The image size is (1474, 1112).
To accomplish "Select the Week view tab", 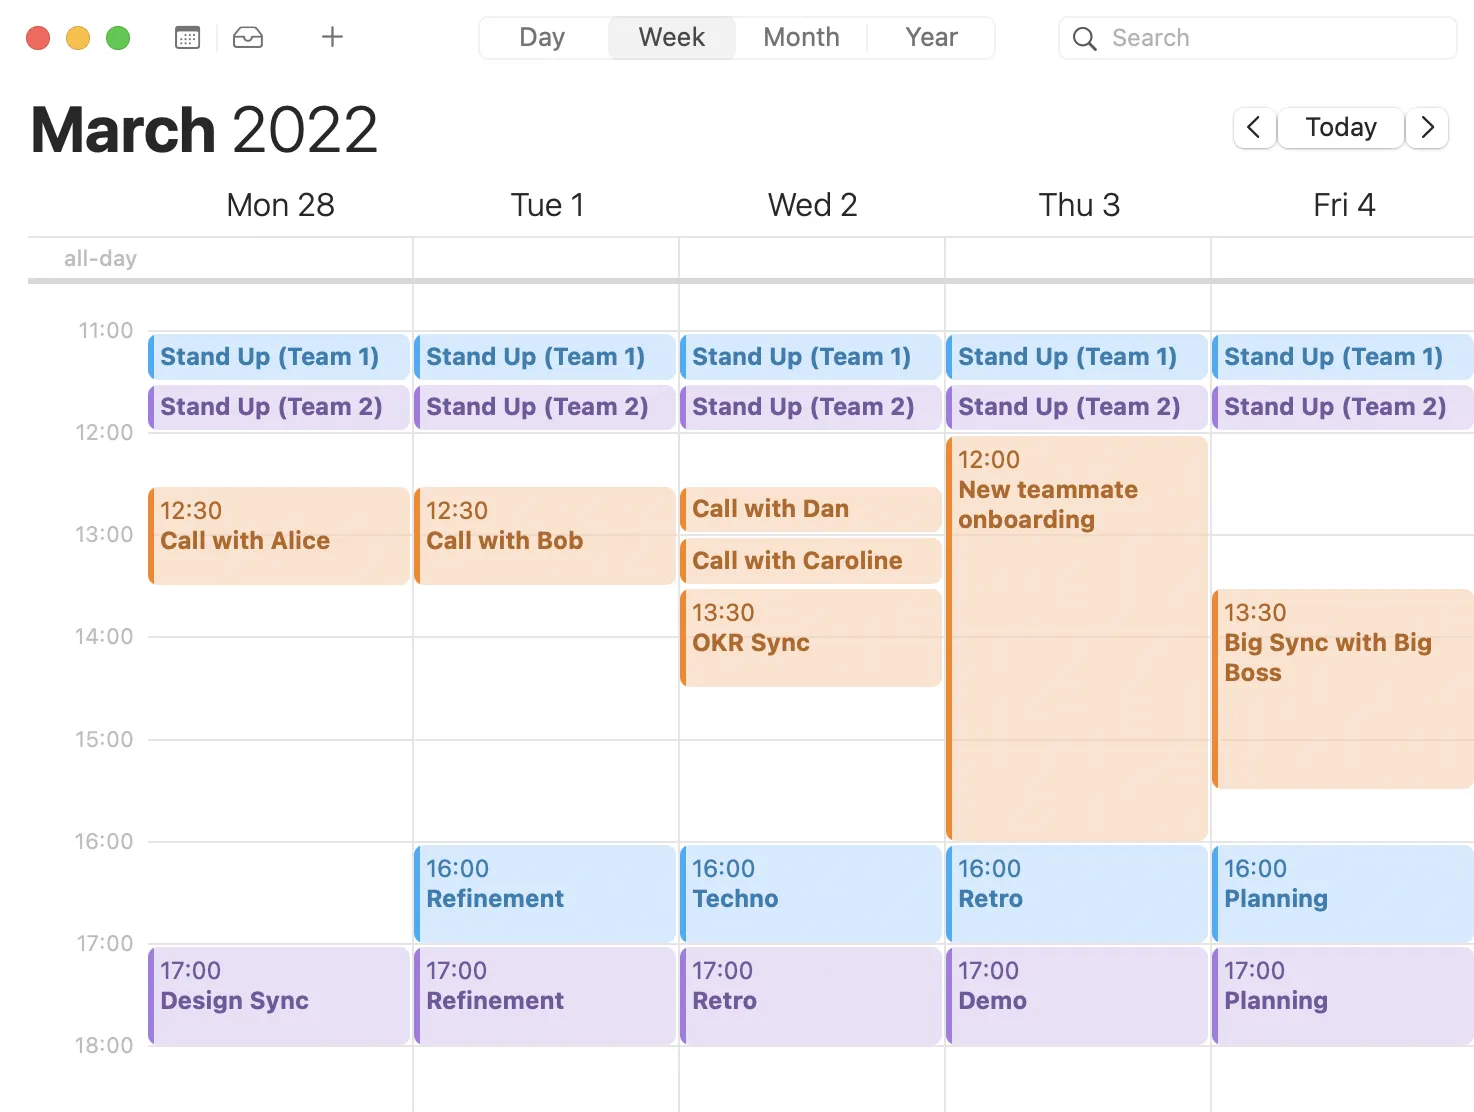I will [x=671, y=37].
